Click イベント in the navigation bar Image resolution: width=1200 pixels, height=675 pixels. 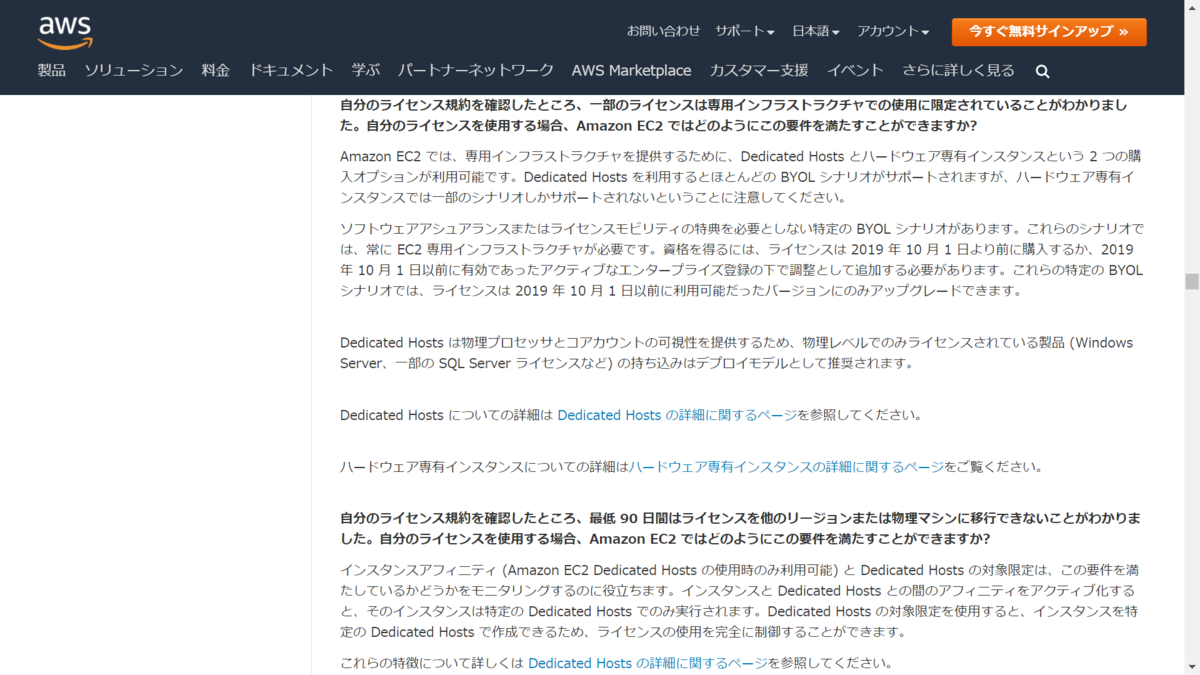click(857, 70)
